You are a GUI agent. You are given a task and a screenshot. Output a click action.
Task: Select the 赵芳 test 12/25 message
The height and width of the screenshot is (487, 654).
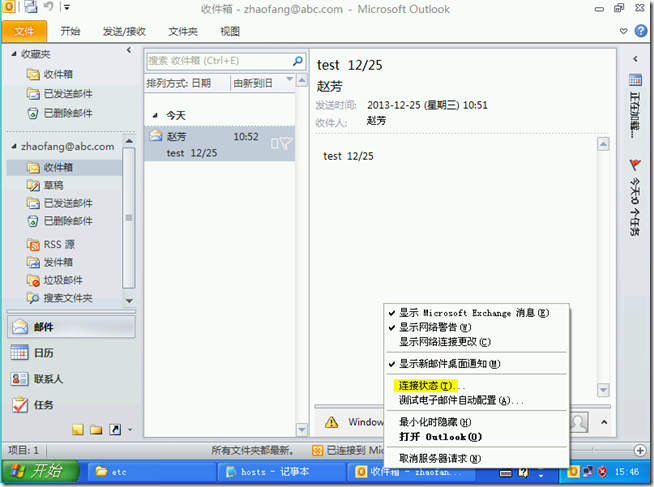pyautogui.click(x=219, y=144)
